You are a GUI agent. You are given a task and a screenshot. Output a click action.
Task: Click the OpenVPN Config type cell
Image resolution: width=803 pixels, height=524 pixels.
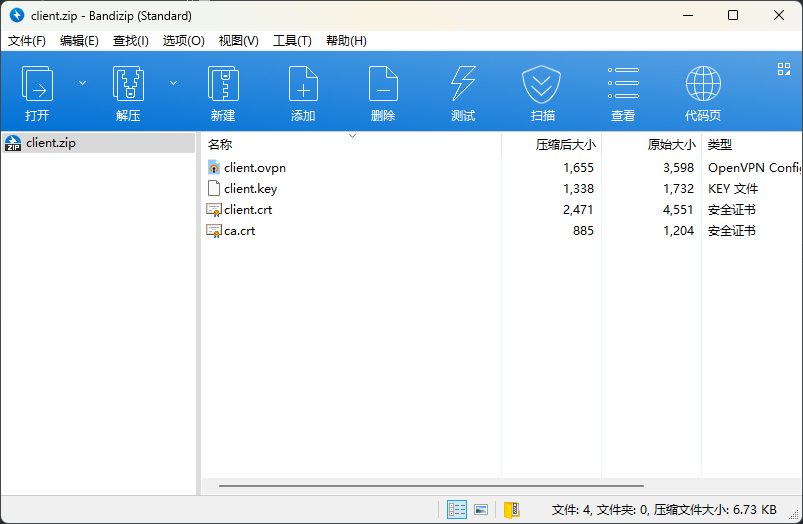coord(754,168)
